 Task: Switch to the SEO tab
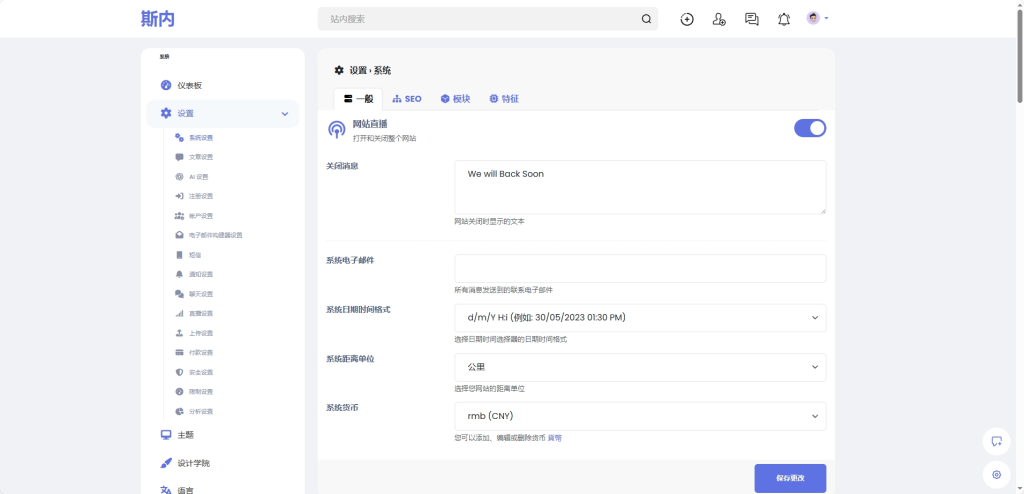(407, 99)
